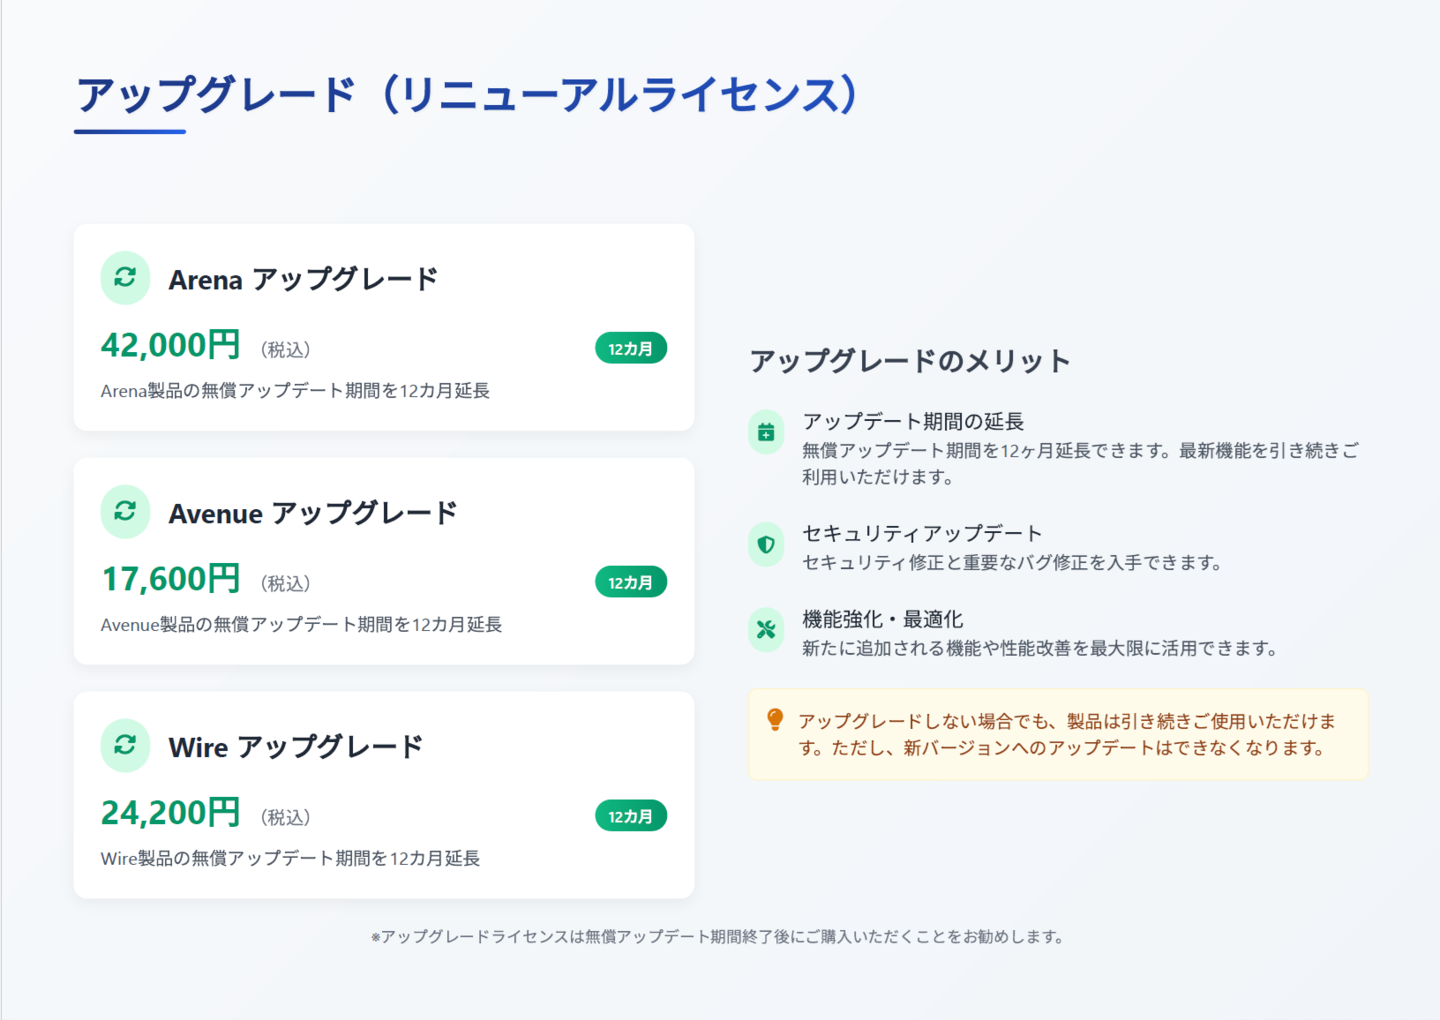This screenshot has height=1020, width=1440.
Task: Click the Arena upgrade refresh icon
Action: click(125, 277)
